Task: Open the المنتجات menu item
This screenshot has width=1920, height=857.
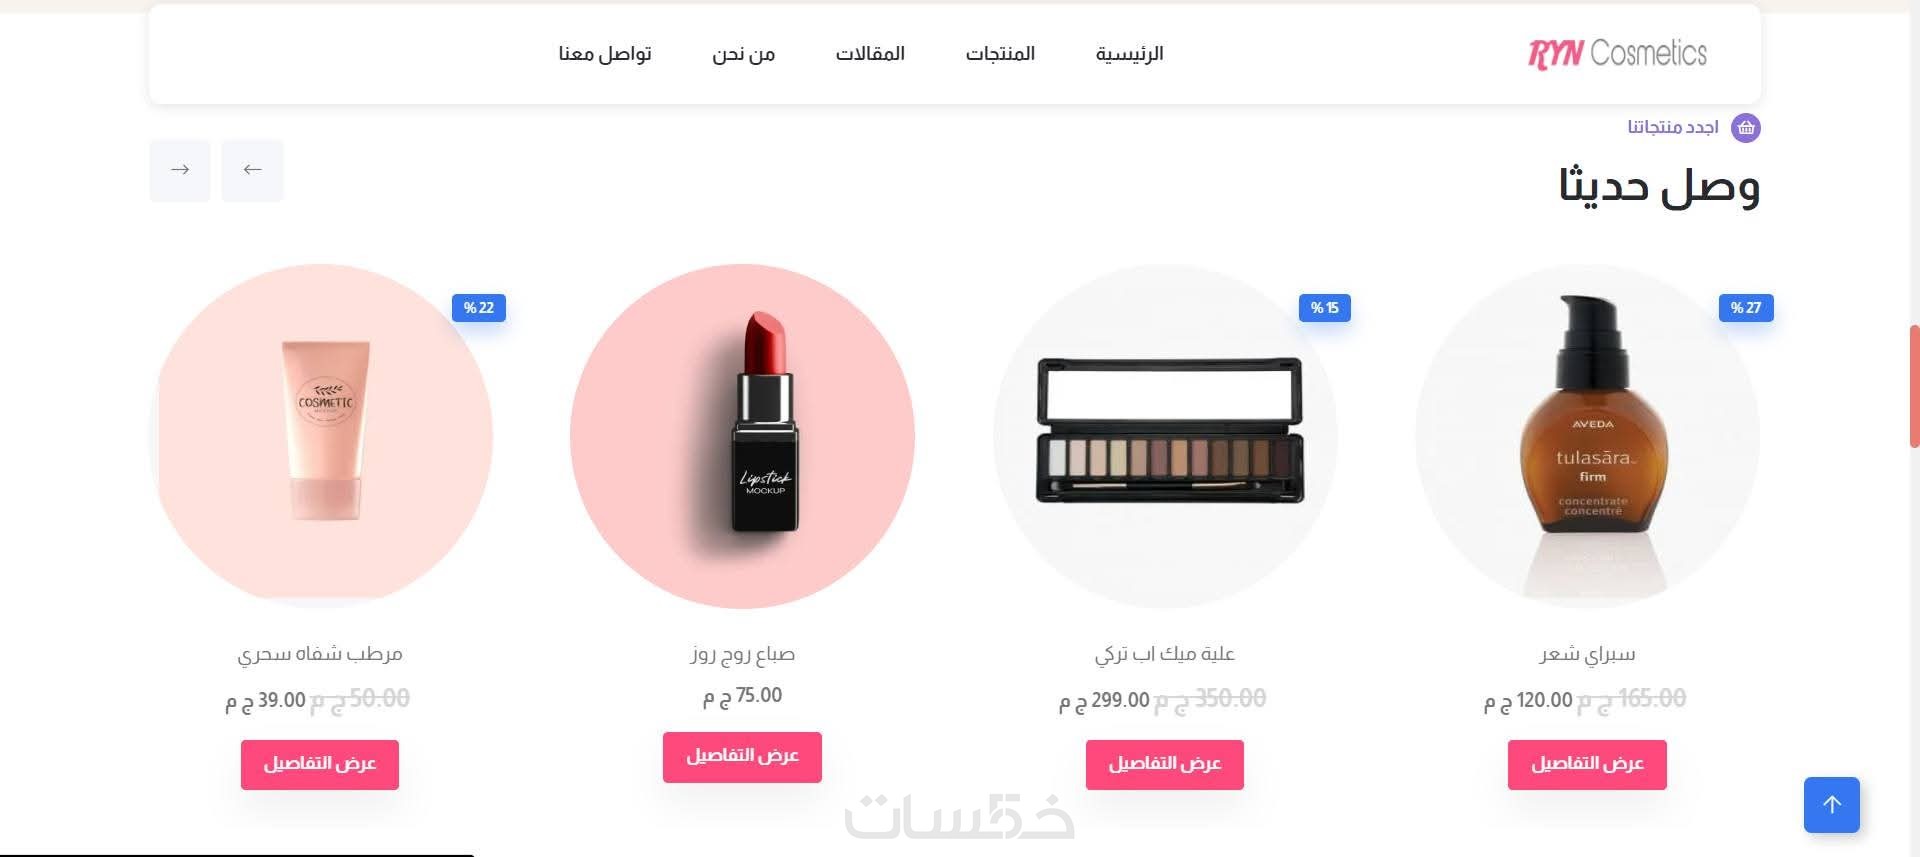Action: [x=1000, y=54]
